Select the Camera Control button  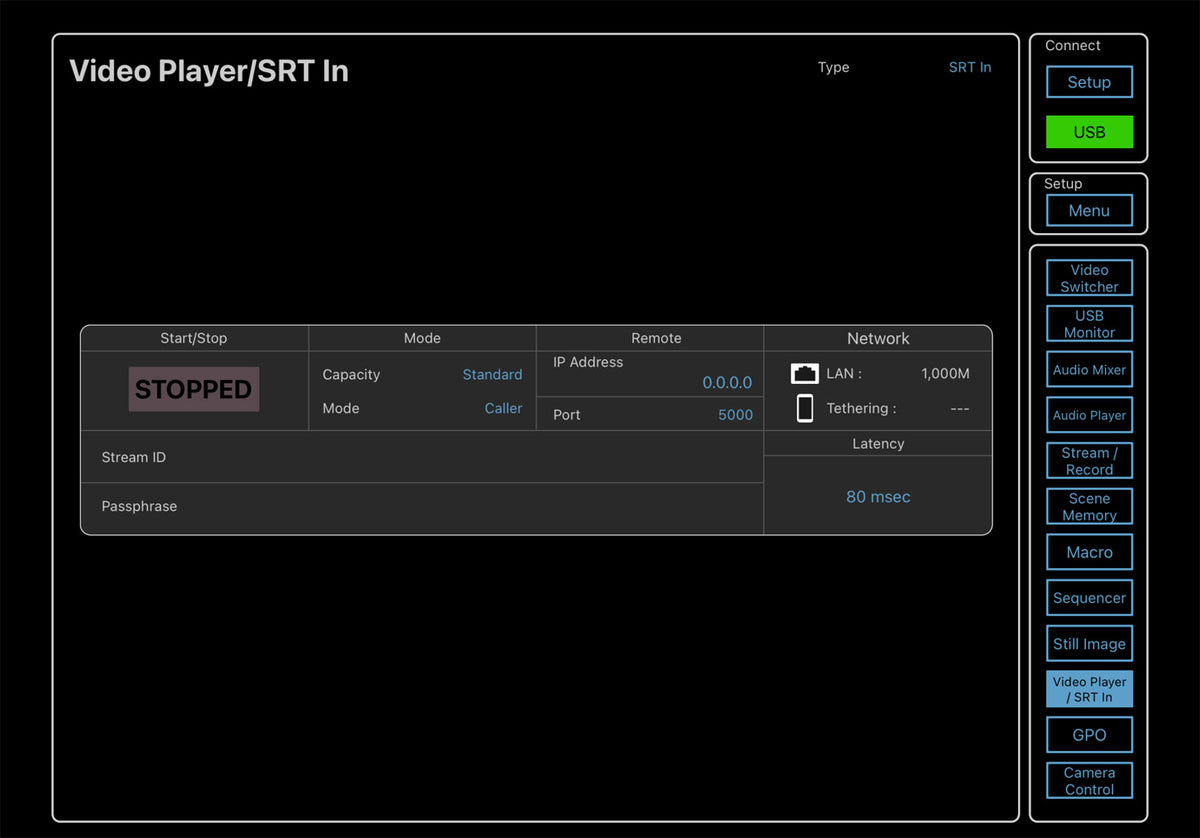point(1089,781)
